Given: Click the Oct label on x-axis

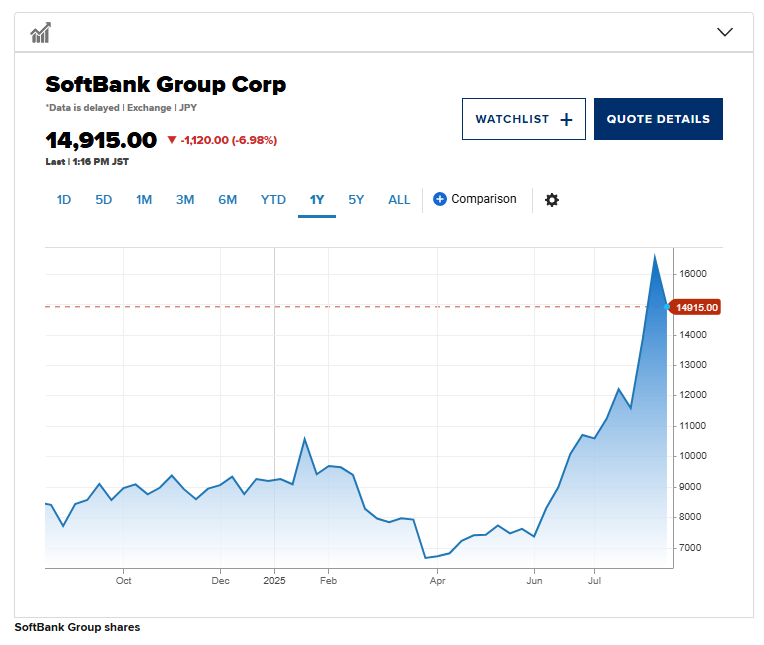Looking at the screenshot, I should [x=123, y=581].
